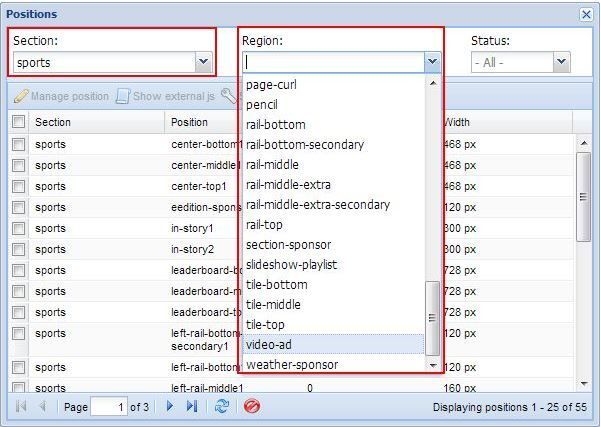Go to previous page of positions
Viewport: 601px width, 427px height.
pyautogui.click(x=43, y=406)
